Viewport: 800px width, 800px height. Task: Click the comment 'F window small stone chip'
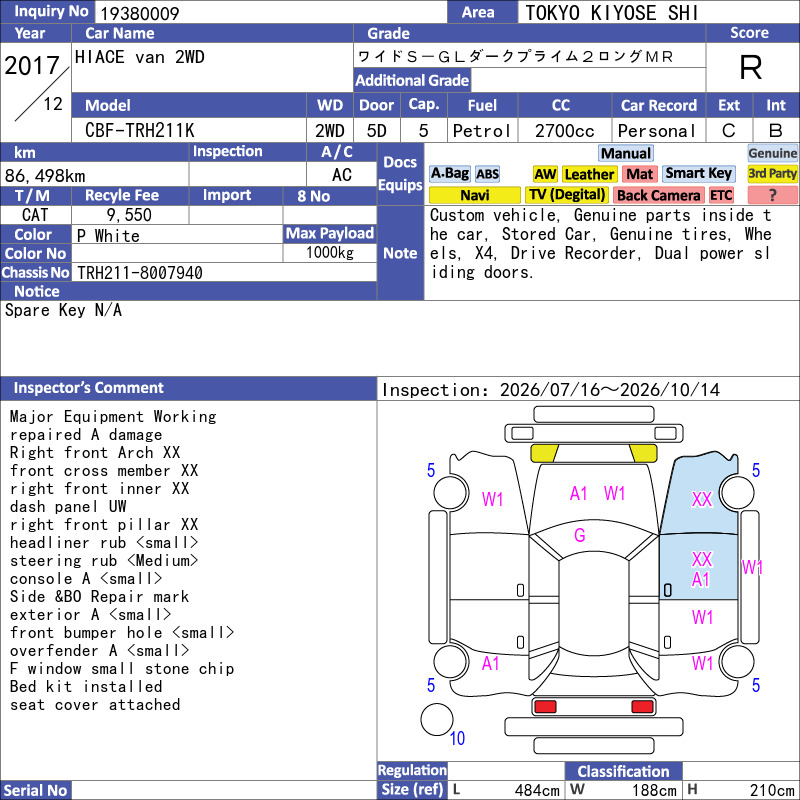click(x=122, y=668)
